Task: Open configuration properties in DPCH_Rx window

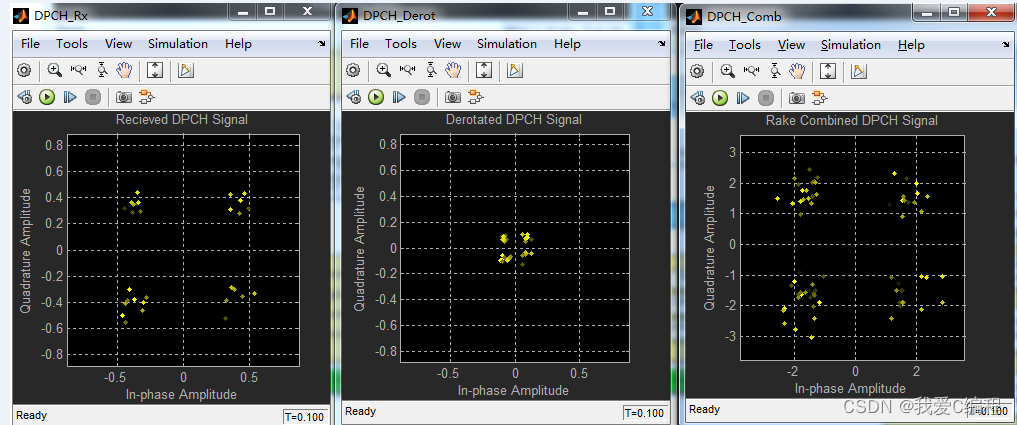Action: tap(24, 70)
